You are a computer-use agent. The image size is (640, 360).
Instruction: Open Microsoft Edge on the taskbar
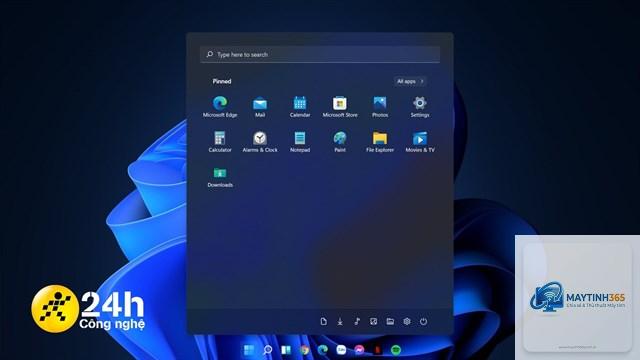coord(322,350)
